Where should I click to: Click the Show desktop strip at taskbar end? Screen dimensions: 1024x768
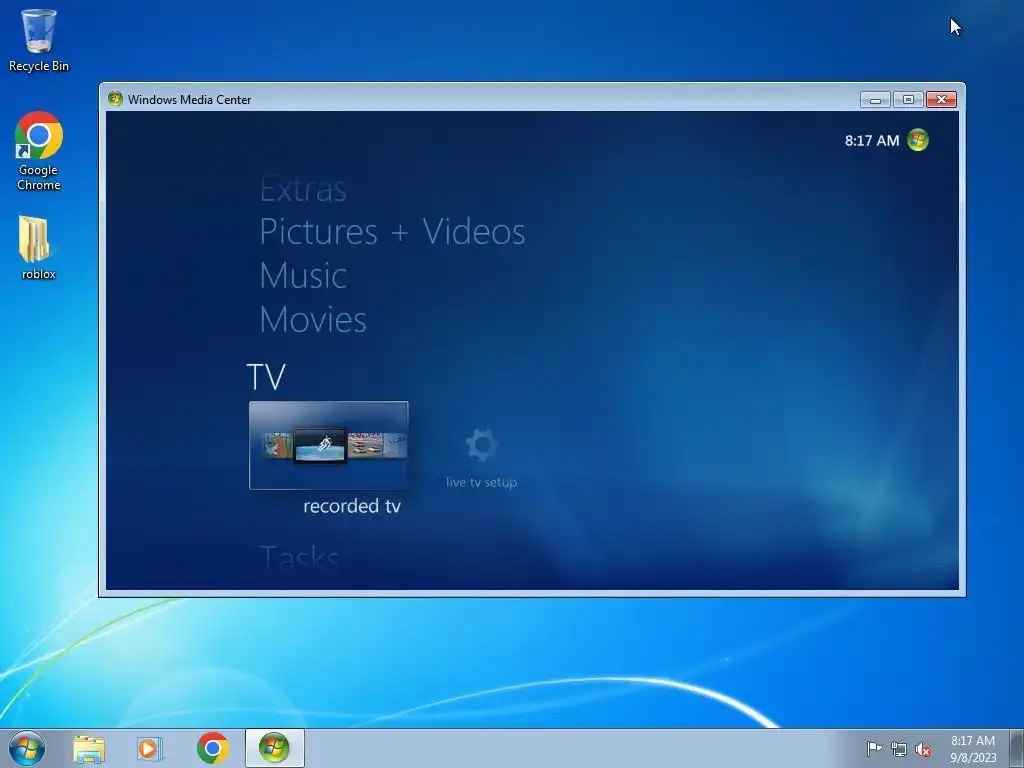pyautogui.click(x=1017, y=748)
